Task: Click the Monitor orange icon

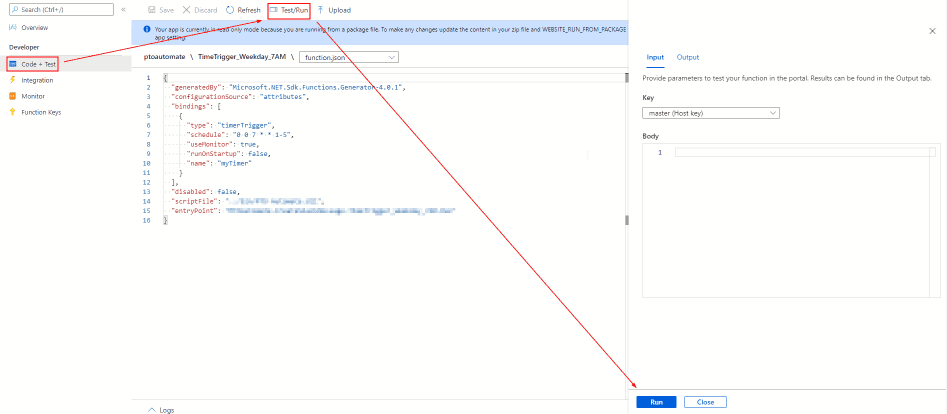Action: (13, 96)
